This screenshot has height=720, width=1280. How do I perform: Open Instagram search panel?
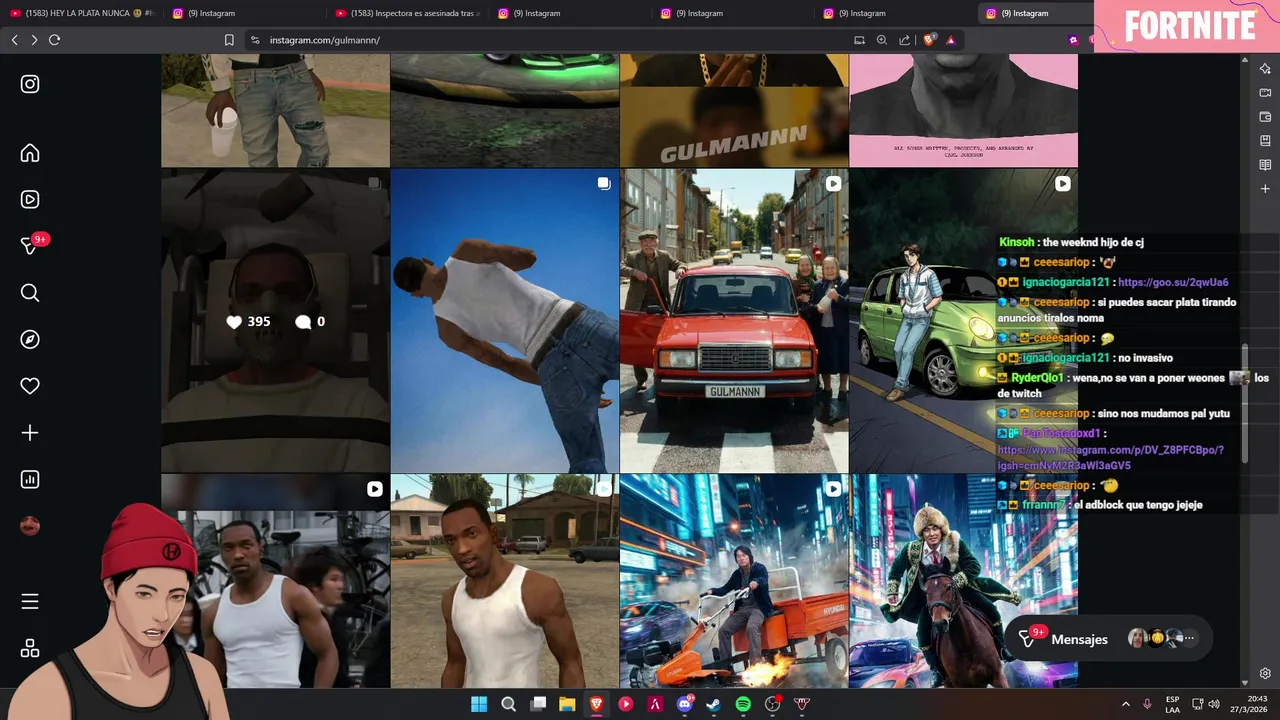coord(30,293)
